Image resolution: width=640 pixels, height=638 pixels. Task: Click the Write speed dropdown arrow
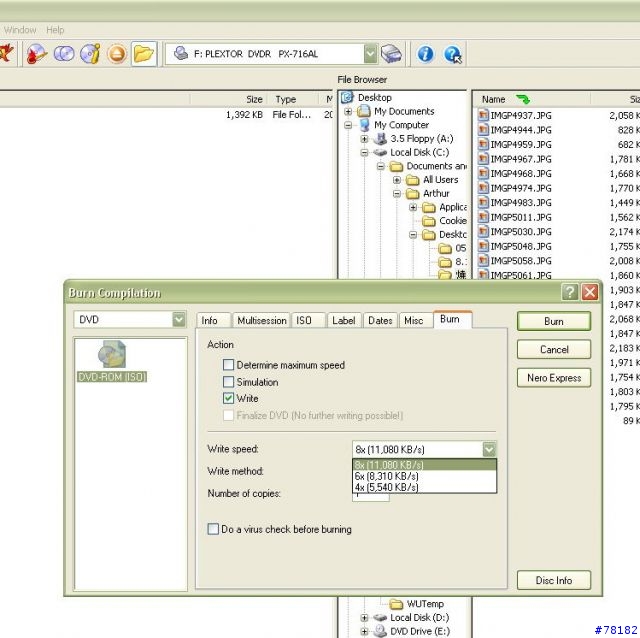[x=489, y=449]
